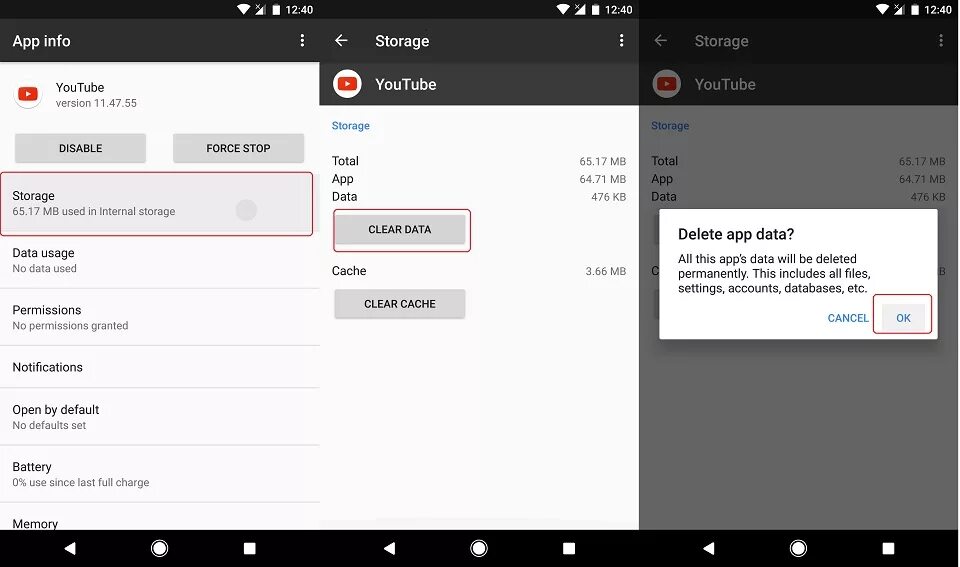Tap Android home button on middle screen
960x567 pixels.
coord(479,548)
